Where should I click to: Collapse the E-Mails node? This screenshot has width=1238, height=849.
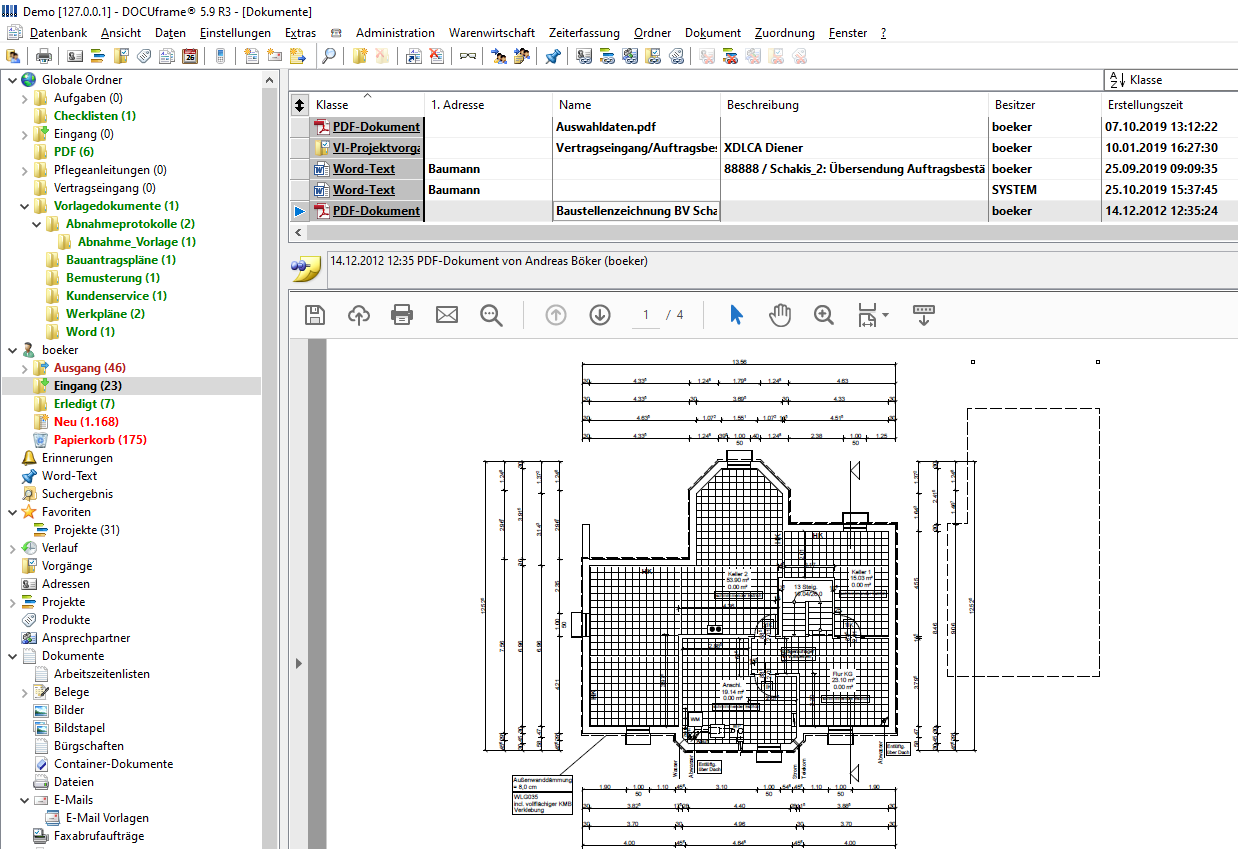(x=25, y=800)
